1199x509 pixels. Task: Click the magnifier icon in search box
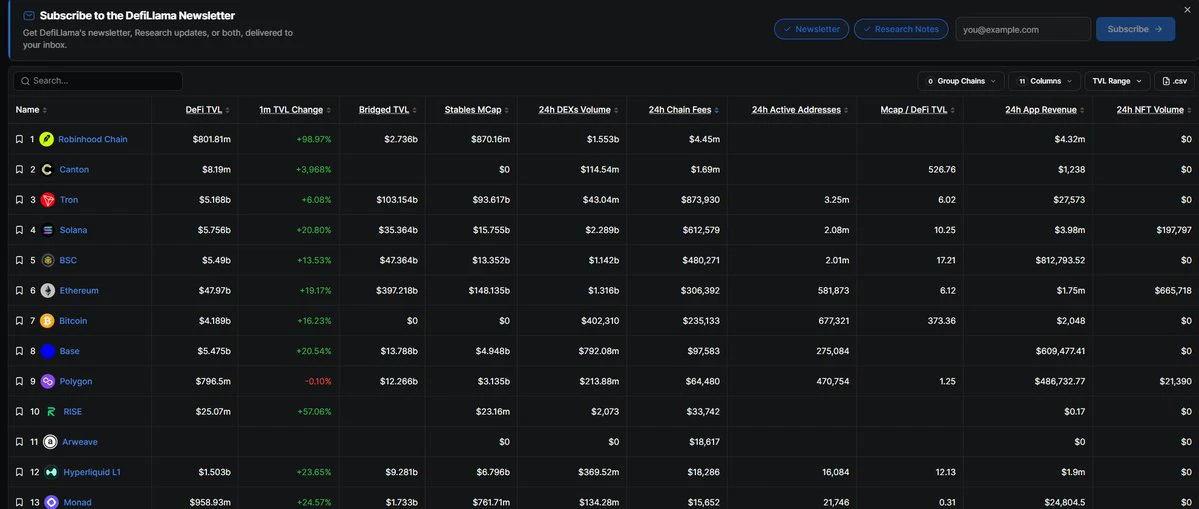click(26, 81)
